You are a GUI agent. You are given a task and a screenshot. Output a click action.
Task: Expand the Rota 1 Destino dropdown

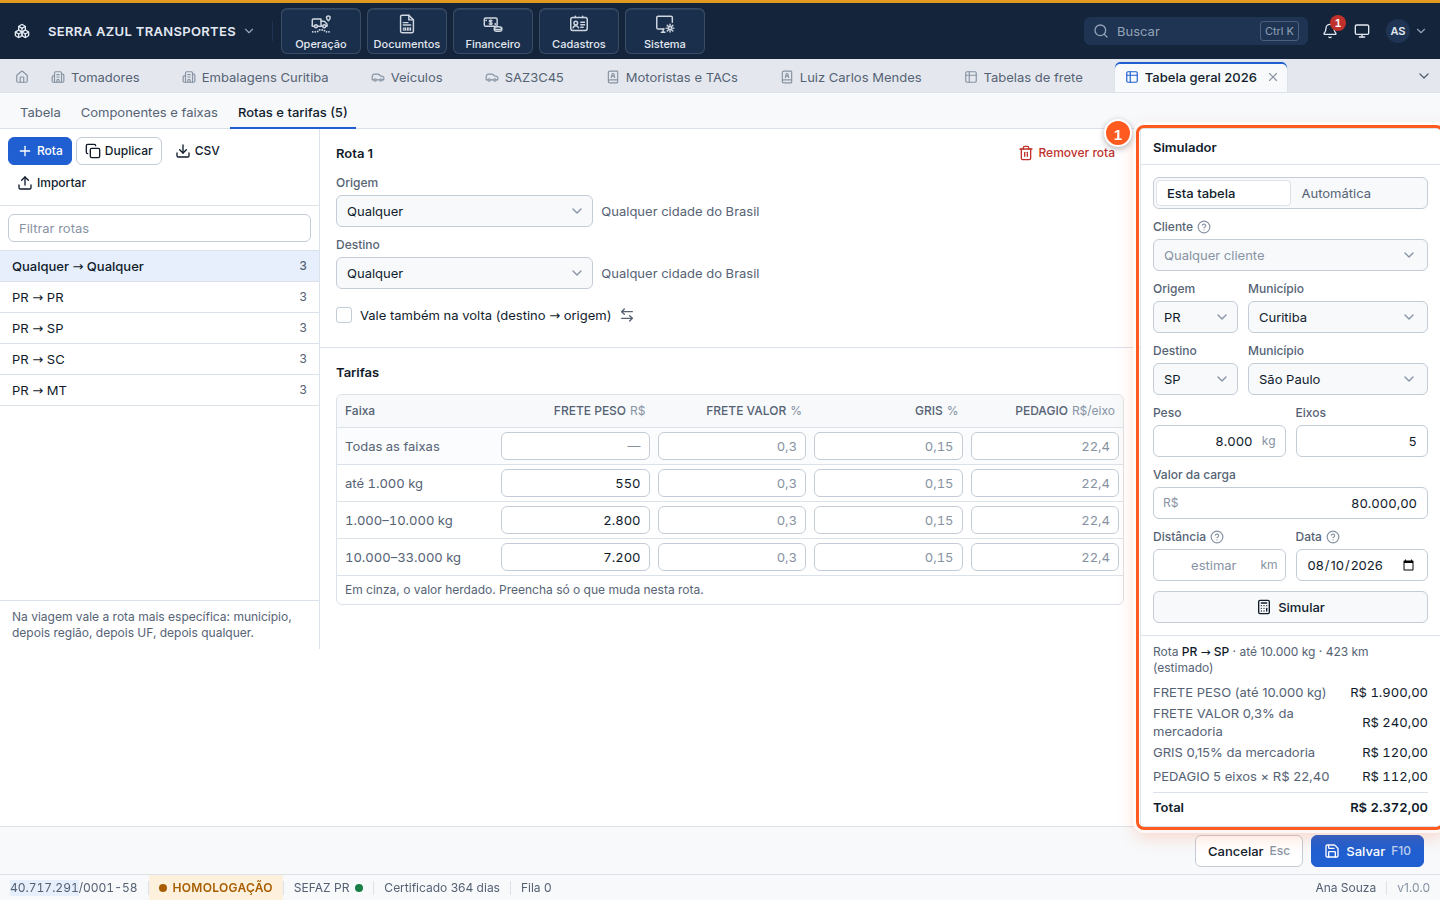click(x=464, y=273)
